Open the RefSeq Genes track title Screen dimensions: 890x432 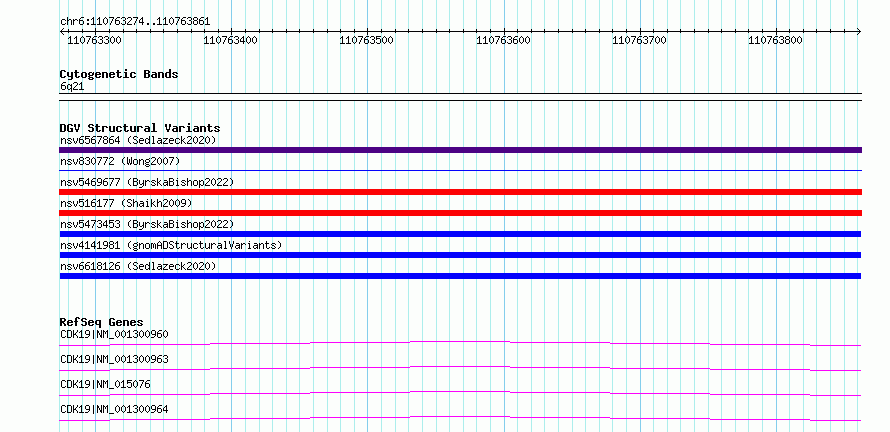click(x=102, y=322)
